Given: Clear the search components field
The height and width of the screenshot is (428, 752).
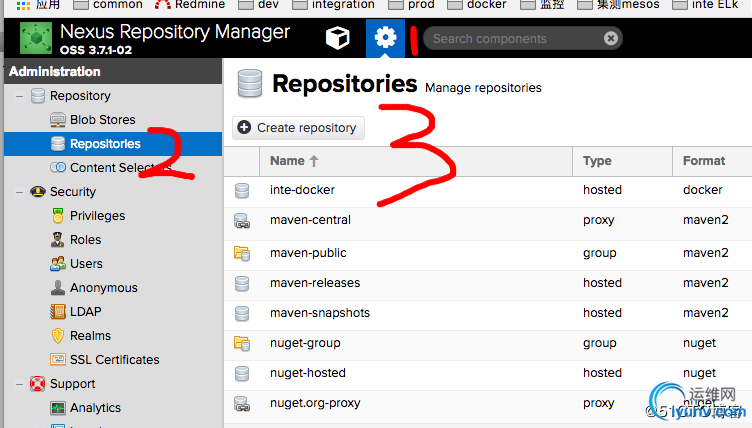Looking at the screenshot, I should (611, 38).
